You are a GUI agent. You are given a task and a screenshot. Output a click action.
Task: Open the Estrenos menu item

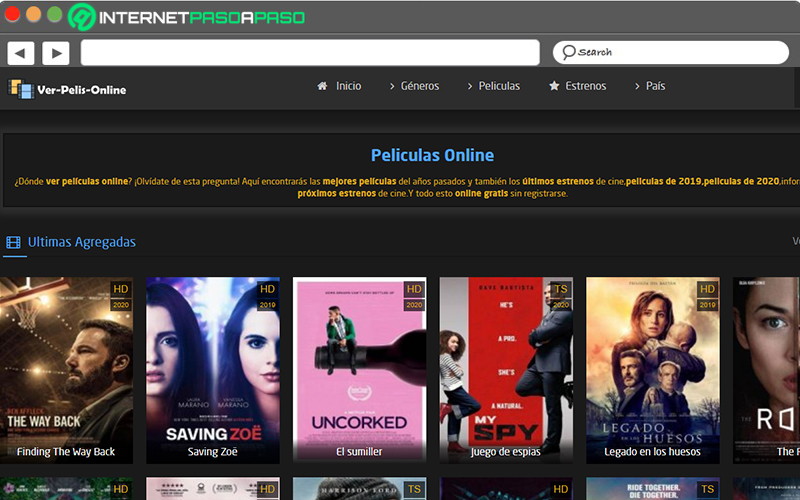pyautogui.click(x=585, y=86)
